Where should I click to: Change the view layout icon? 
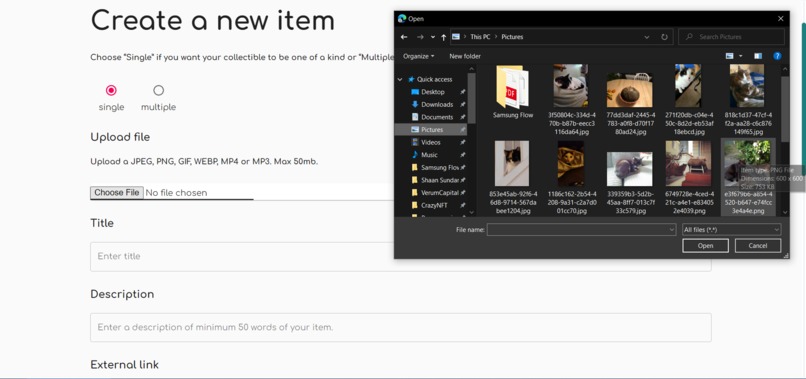pyautogui.click(x=729, y=56)
